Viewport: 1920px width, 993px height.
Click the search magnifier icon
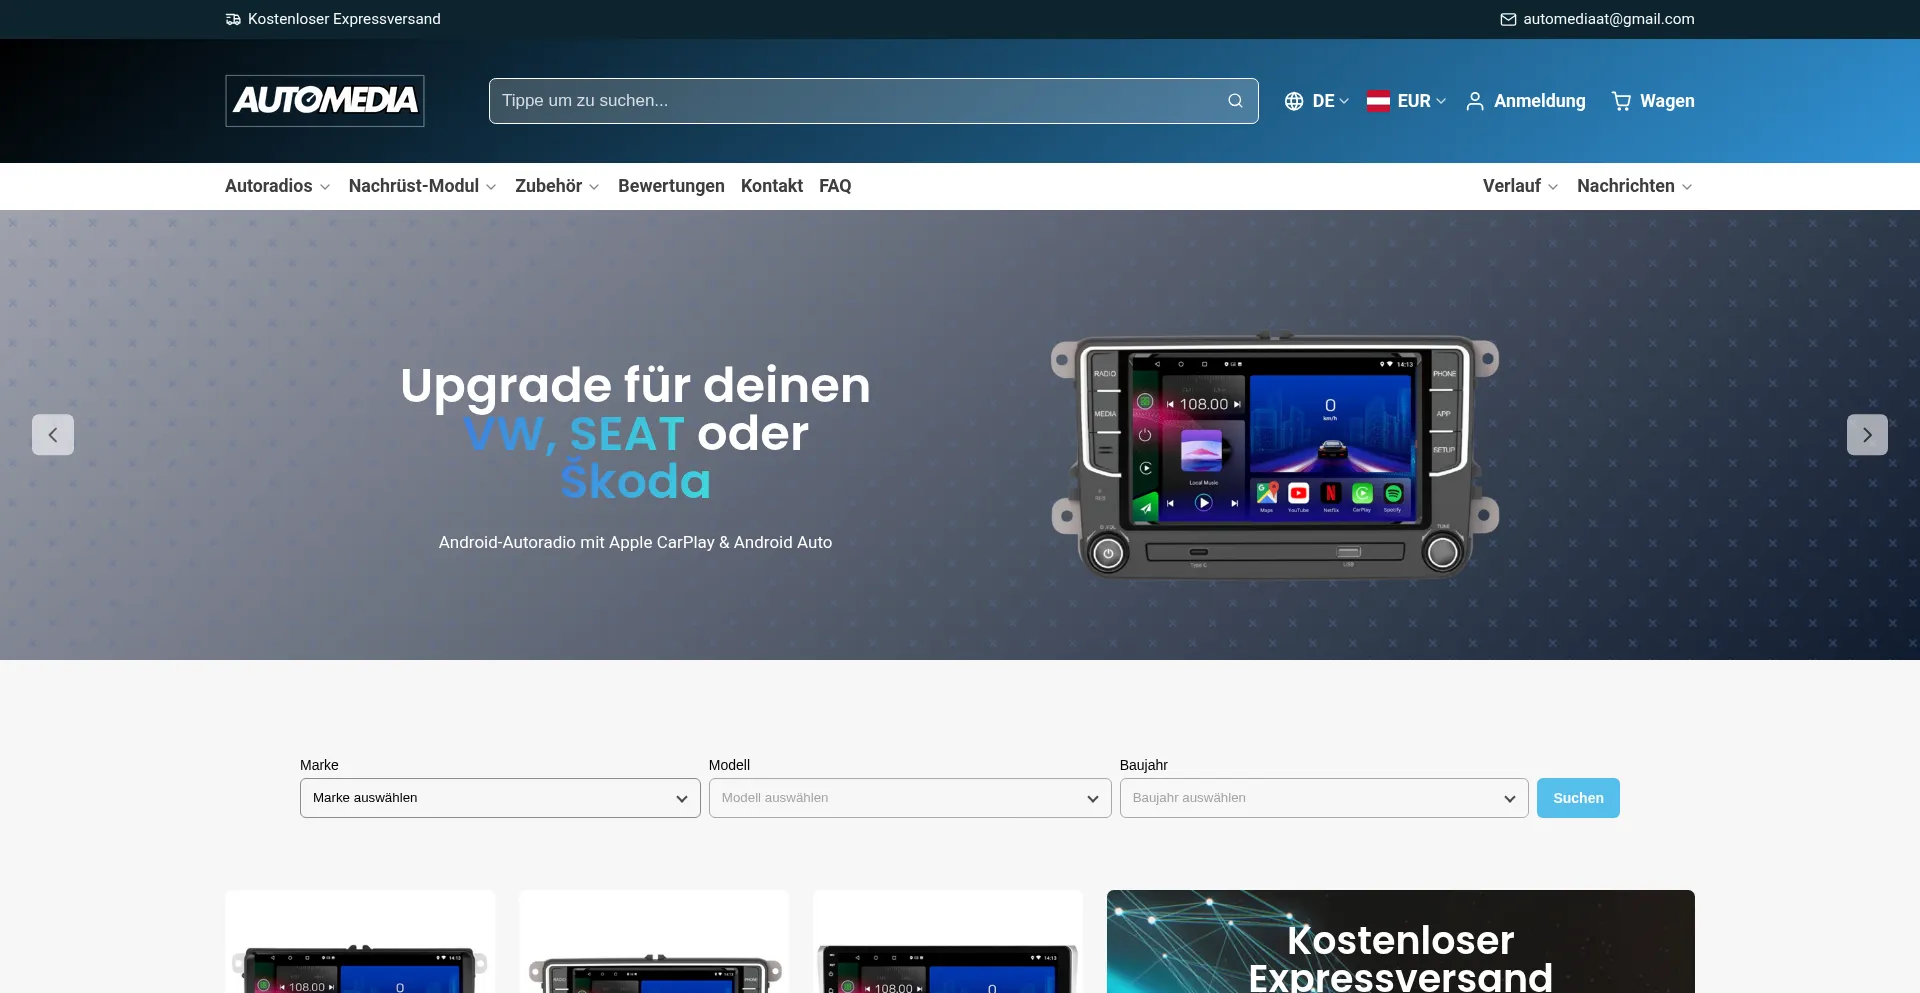(1235, 101)
